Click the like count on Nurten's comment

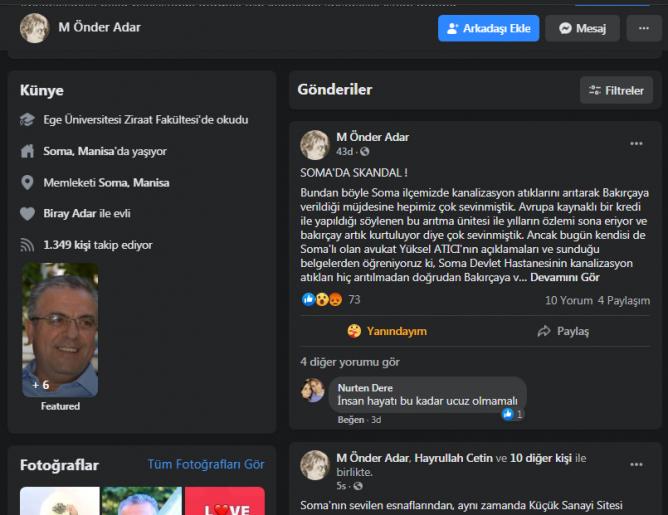[x=512, y=413]
